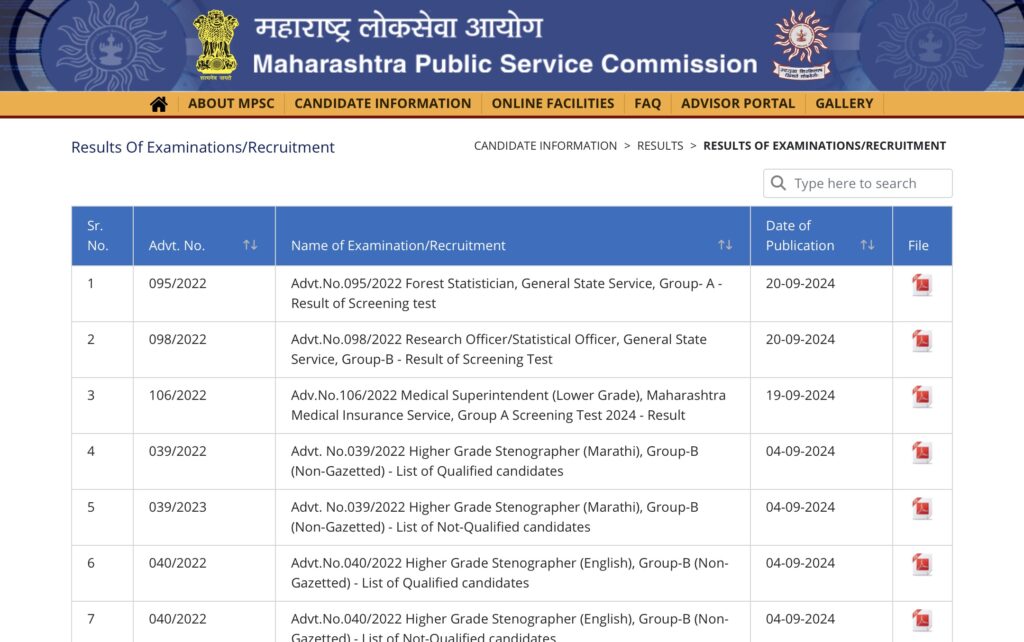Click Results Of Examinations/Recruitment page heading
Viewport: 1024px width, 642px height.
click(202, 147)
